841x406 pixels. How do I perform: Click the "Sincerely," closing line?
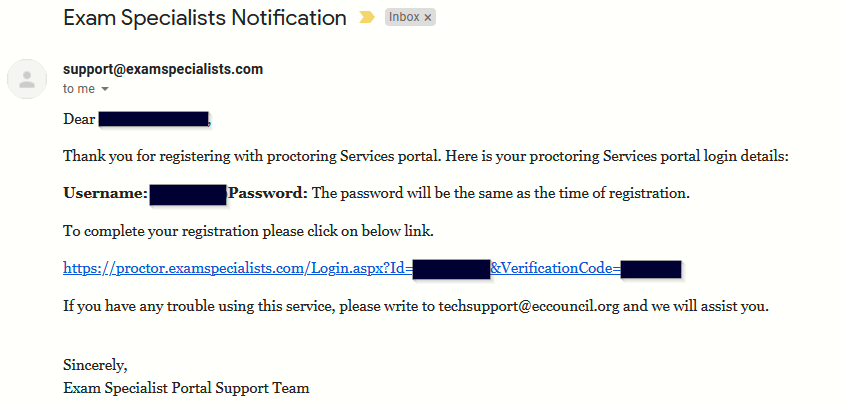[95, 364]
